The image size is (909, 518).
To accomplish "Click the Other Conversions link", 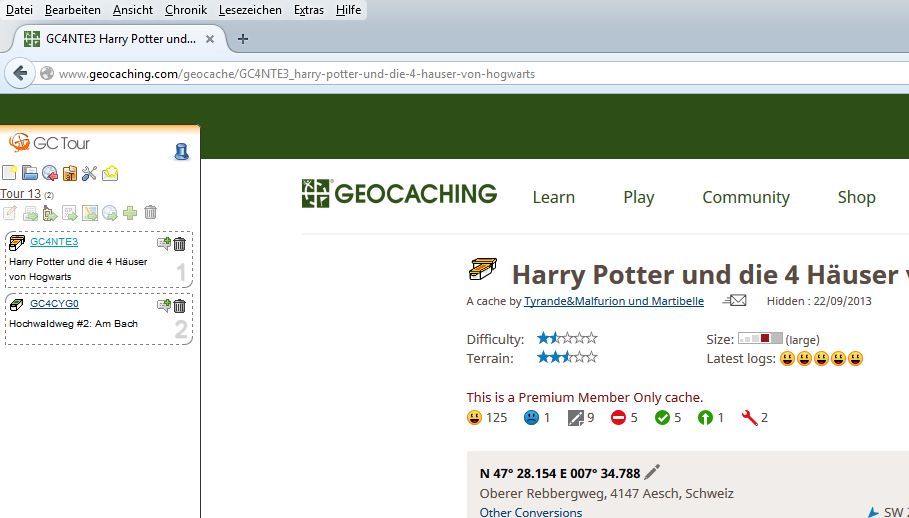I will click(x=531, y=512).
